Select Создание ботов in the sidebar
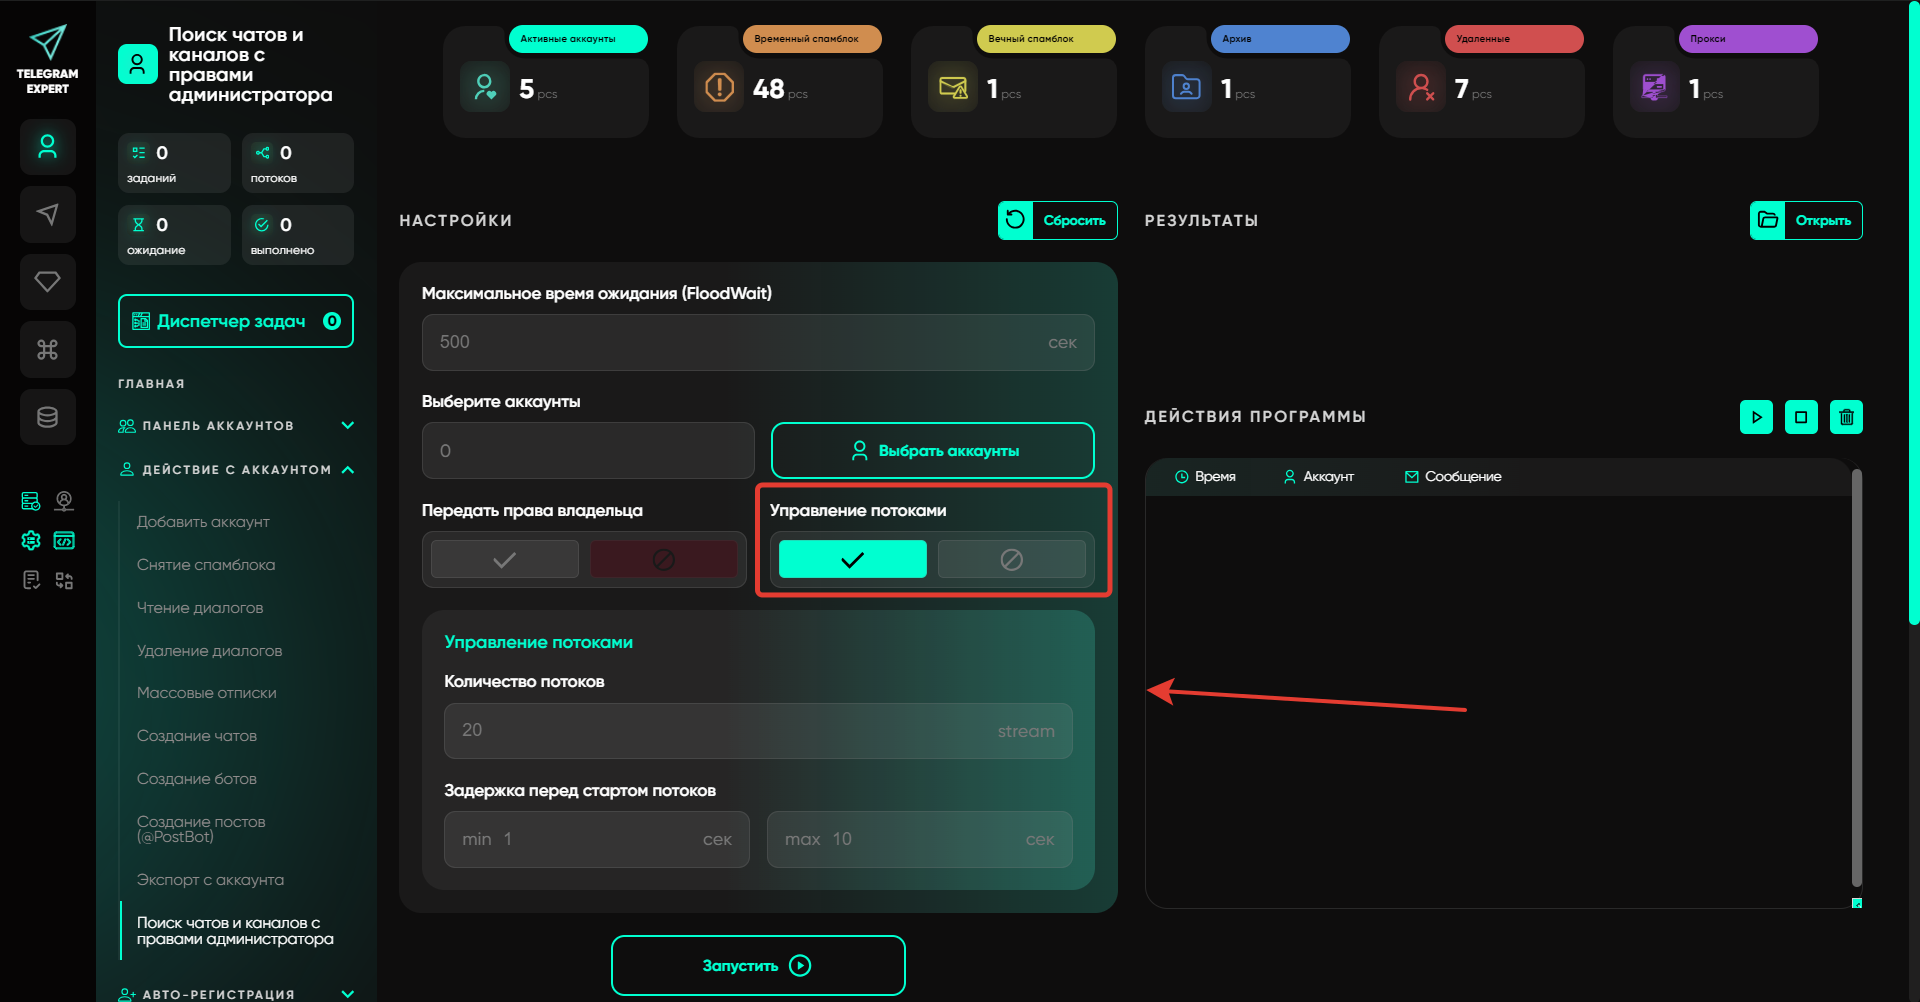This screenshot has width=1920, height=1002. [197, 779]
